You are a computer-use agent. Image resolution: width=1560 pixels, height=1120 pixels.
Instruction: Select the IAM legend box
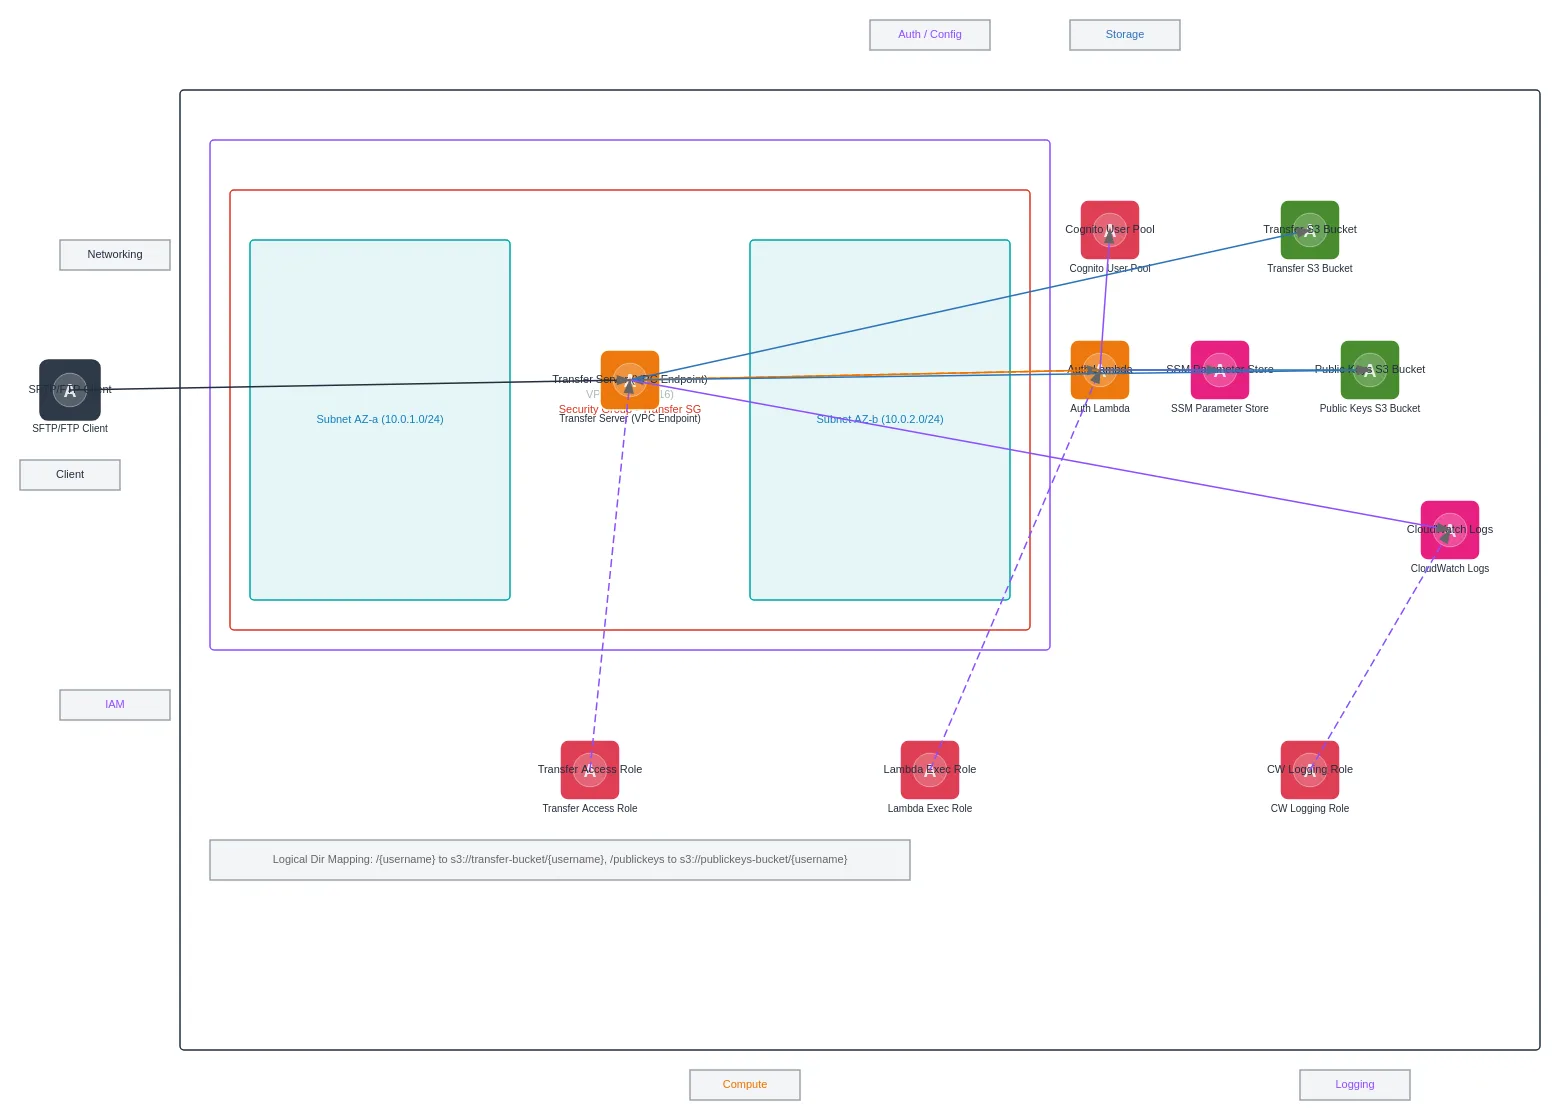pyautogui.click(x=115, y=705)
